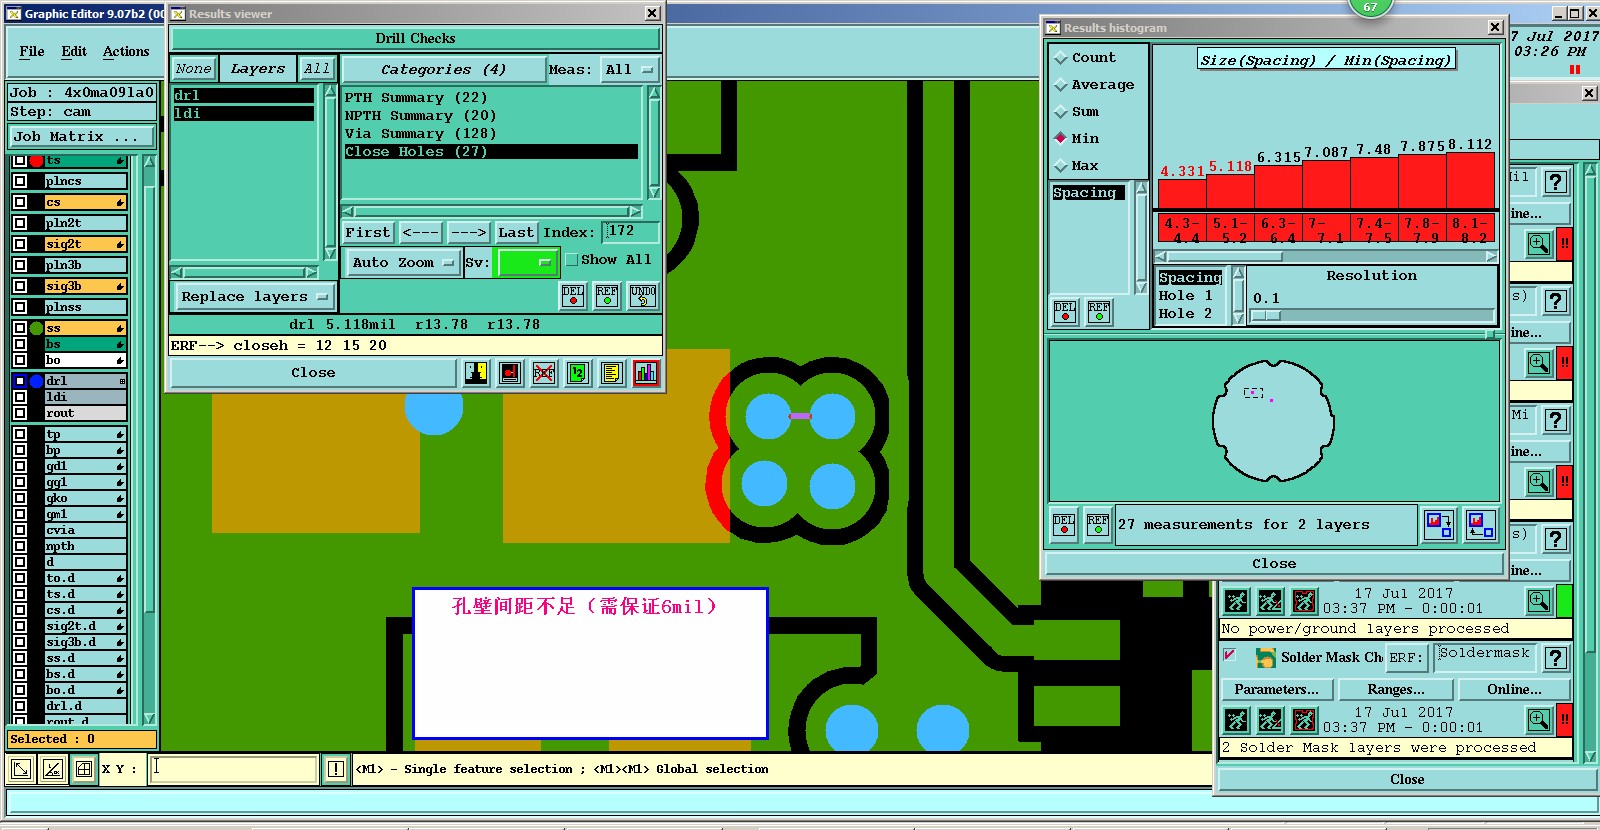Viewport: 1600px width, 830px height.
Task: Open the Edit menu
Action: (x=74, y=51)
